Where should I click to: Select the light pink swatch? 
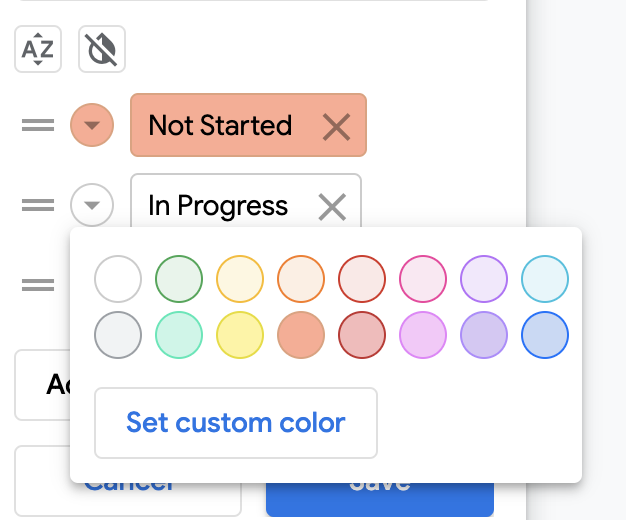click(x=423, y=278)
